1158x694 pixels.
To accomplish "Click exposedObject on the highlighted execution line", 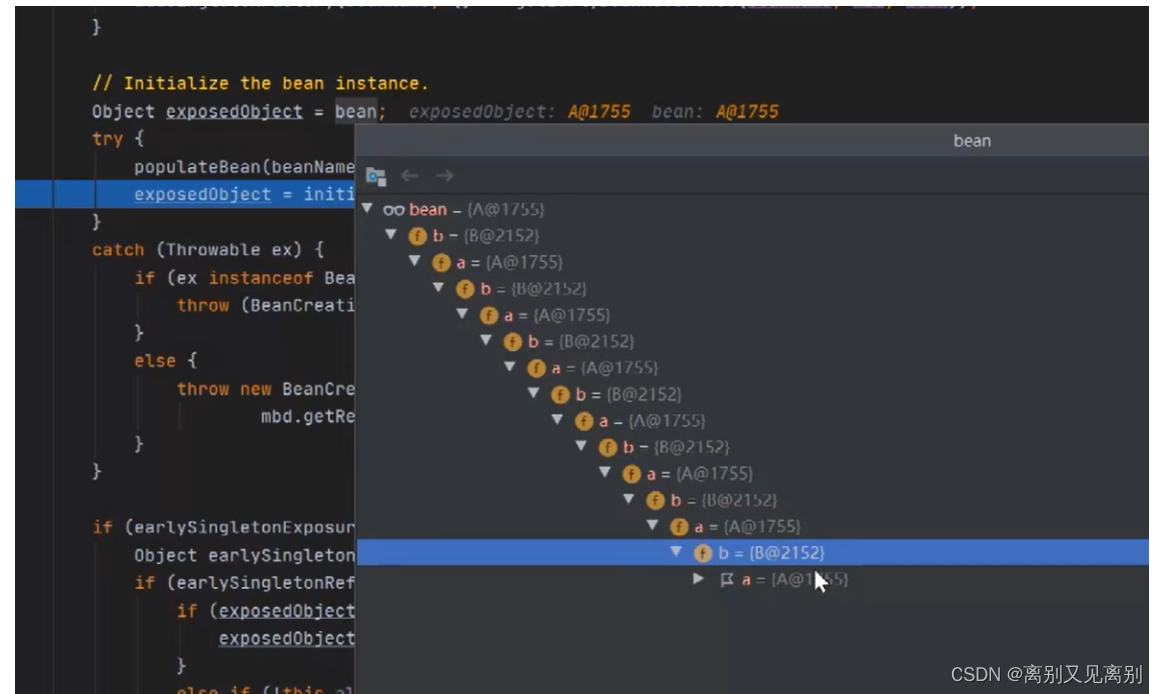I will coord(202,194).
